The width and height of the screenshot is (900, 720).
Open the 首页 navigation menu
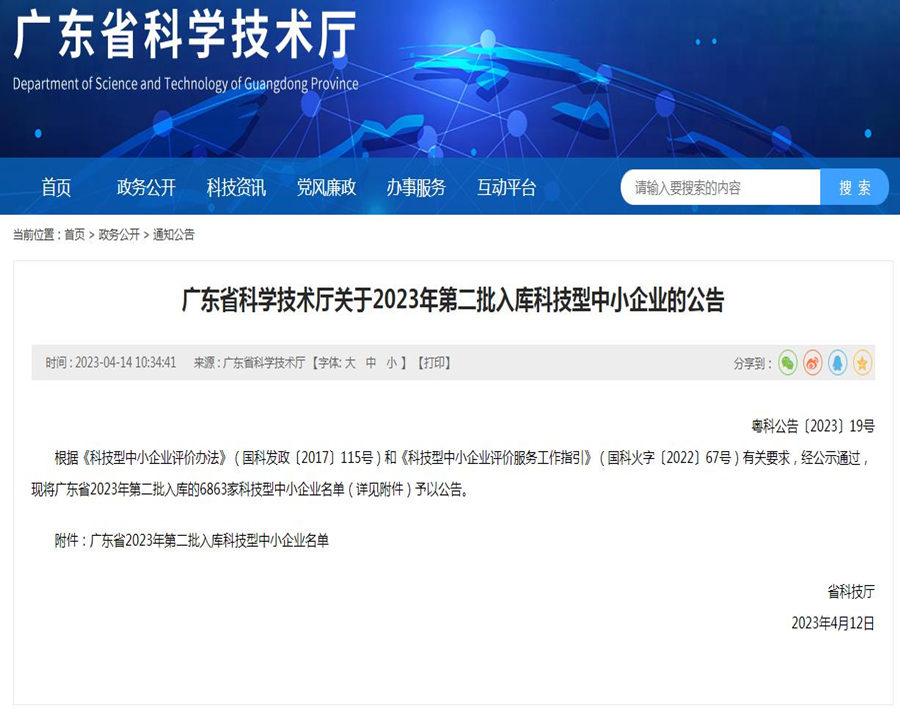57,187
